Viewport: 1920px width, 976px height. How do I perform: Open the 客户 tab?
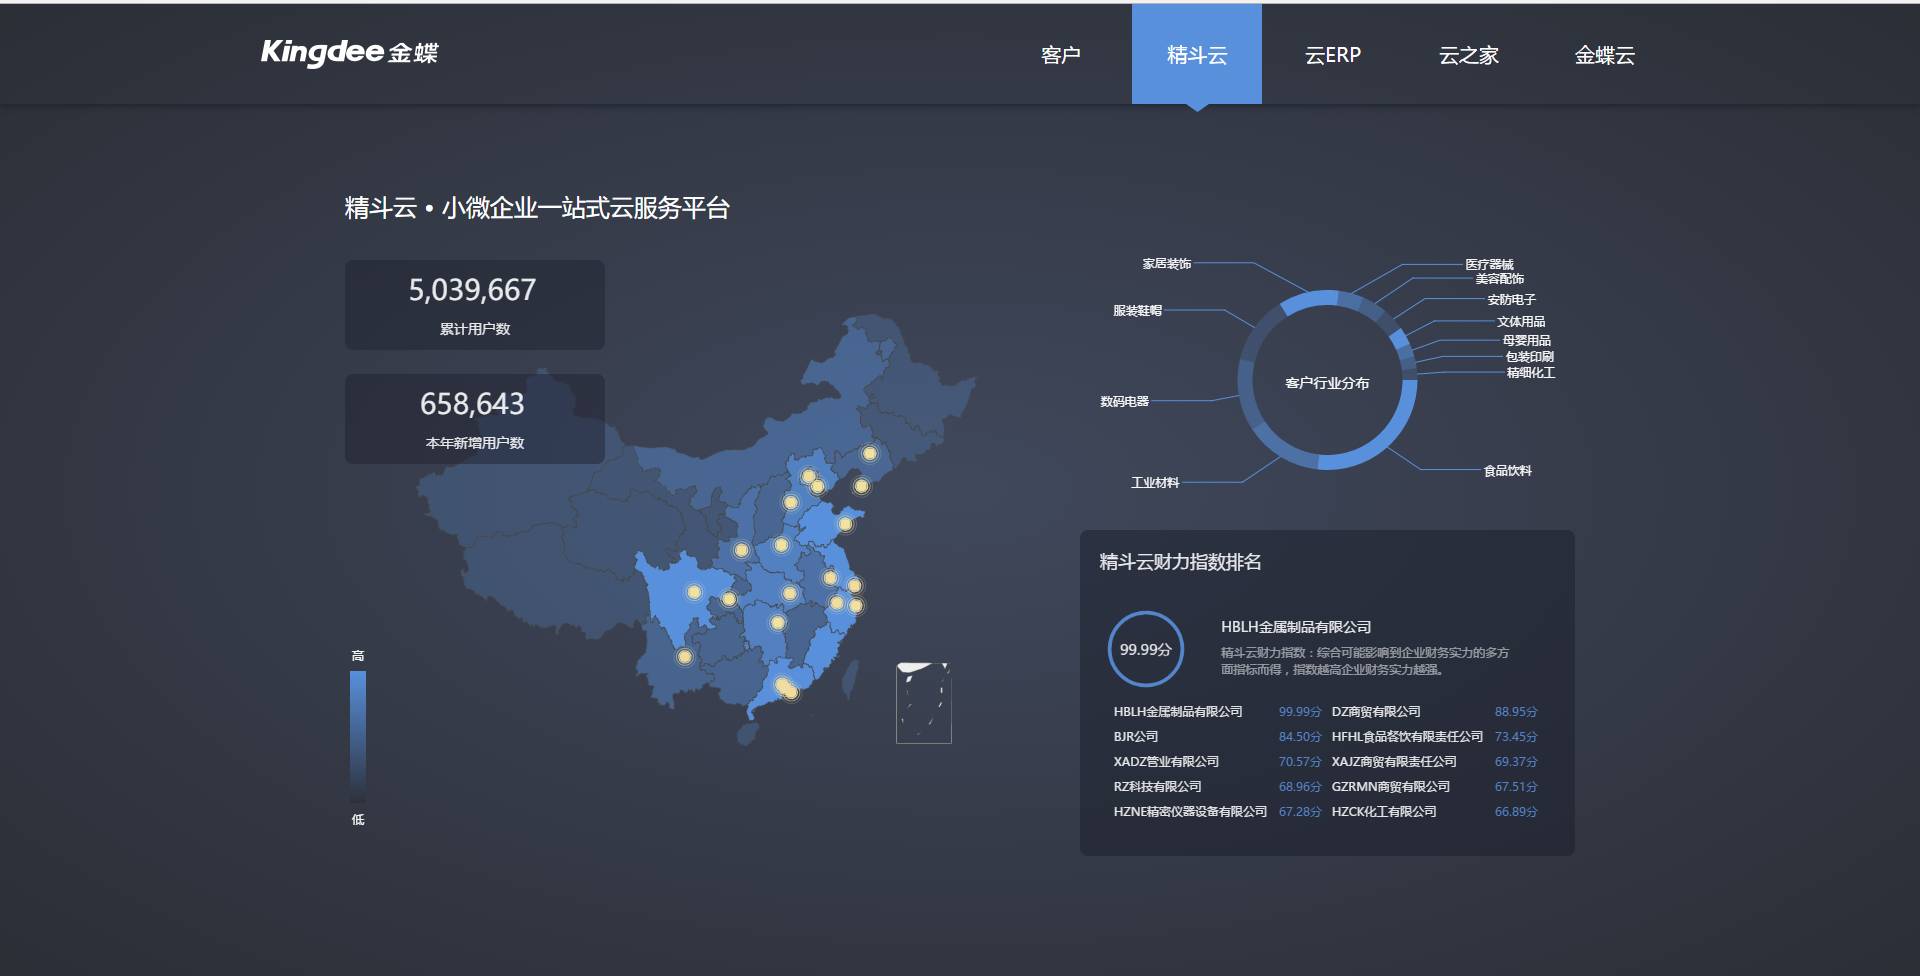click(x=1060, y=55)
